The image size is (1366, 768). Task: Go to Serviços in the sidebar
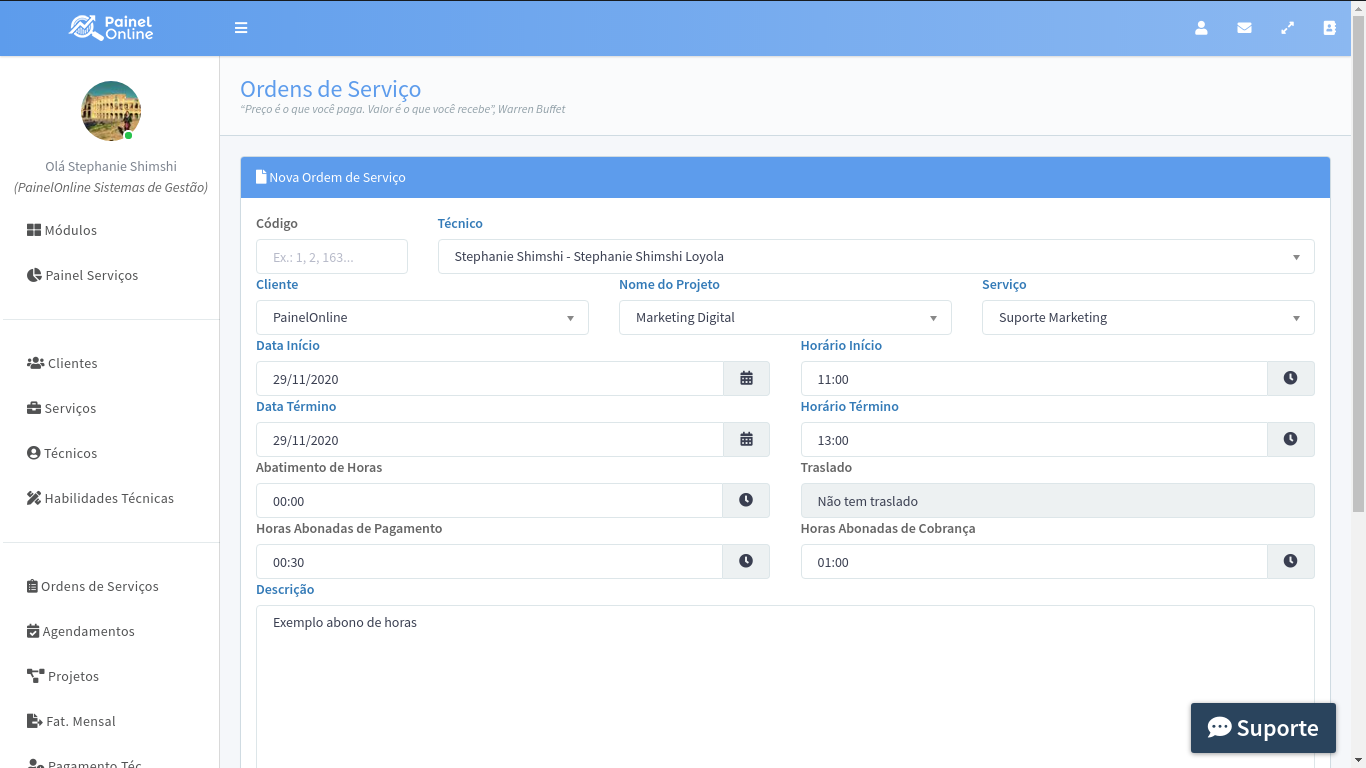click(62, 408)
